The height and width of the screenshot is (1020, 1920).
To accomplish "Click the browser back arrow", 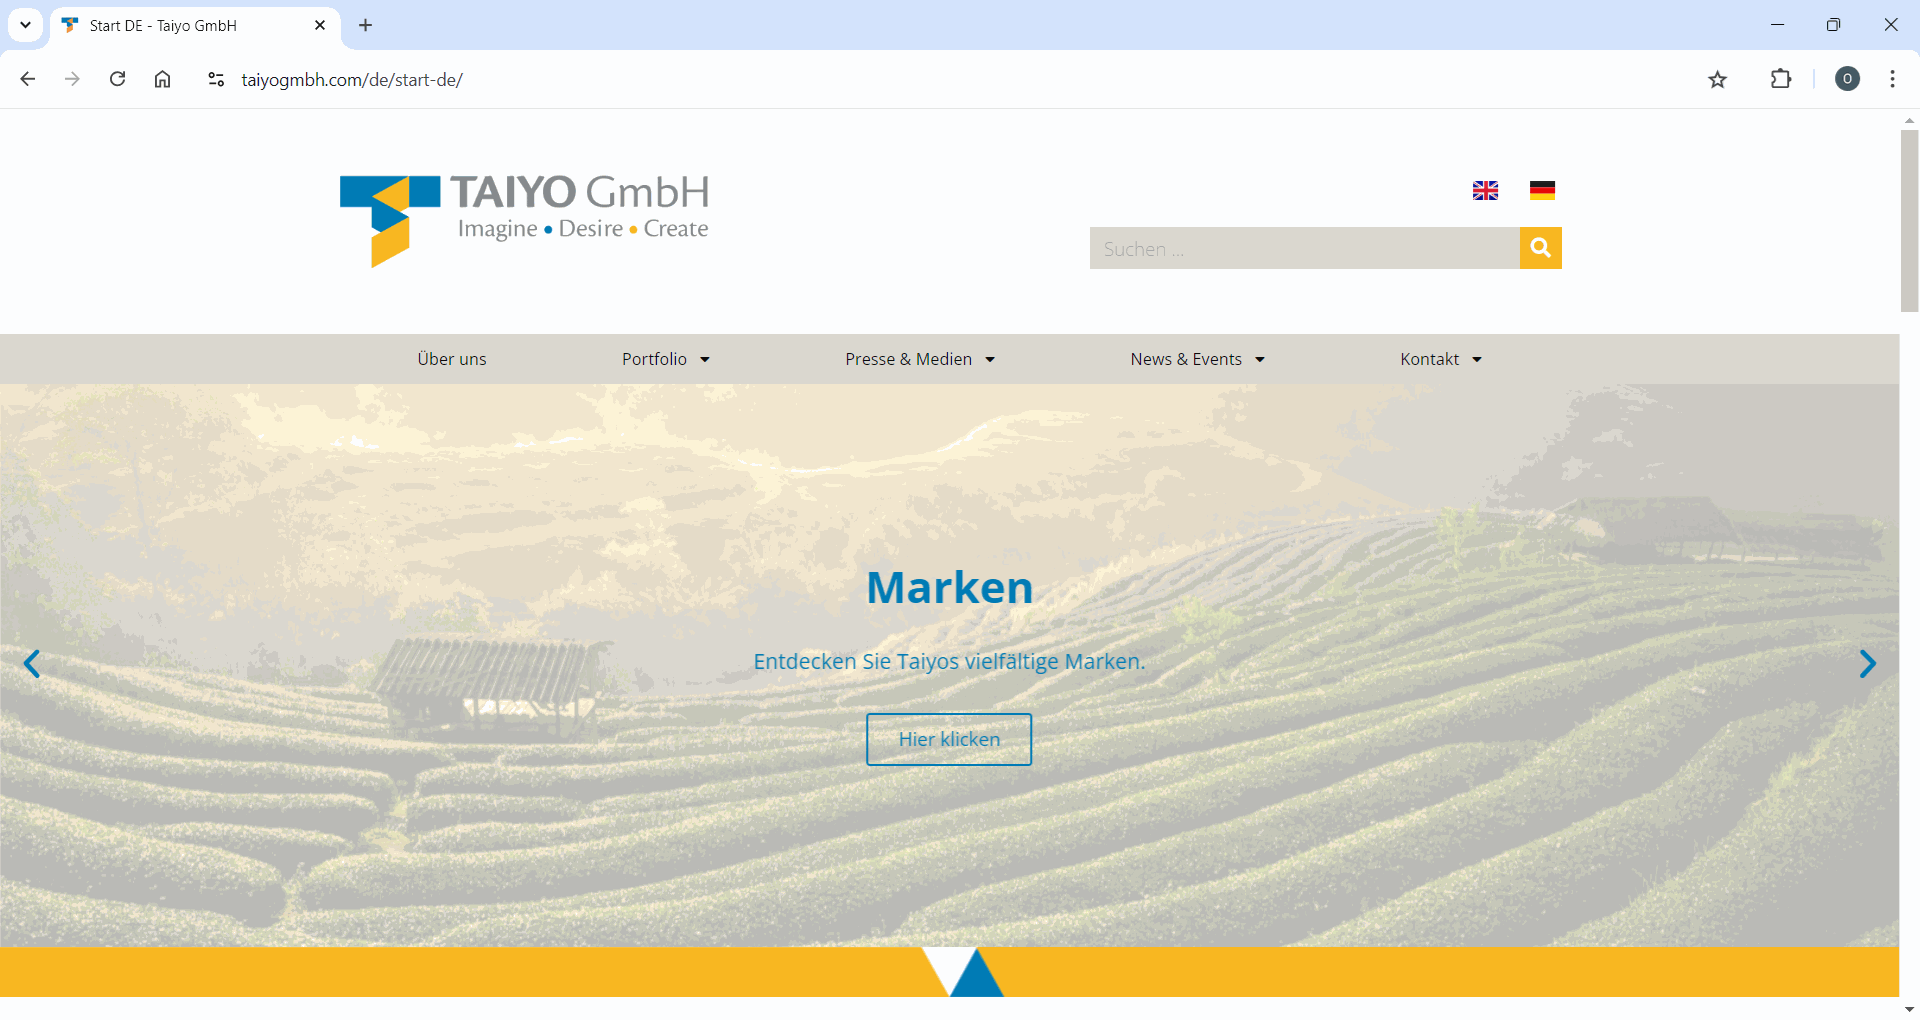I will [28, 79].
